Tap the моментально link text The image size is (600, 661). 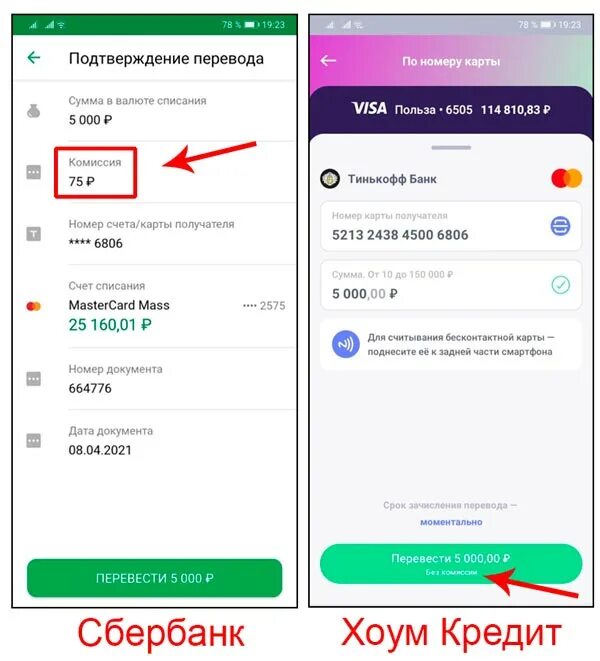point(451,522)
